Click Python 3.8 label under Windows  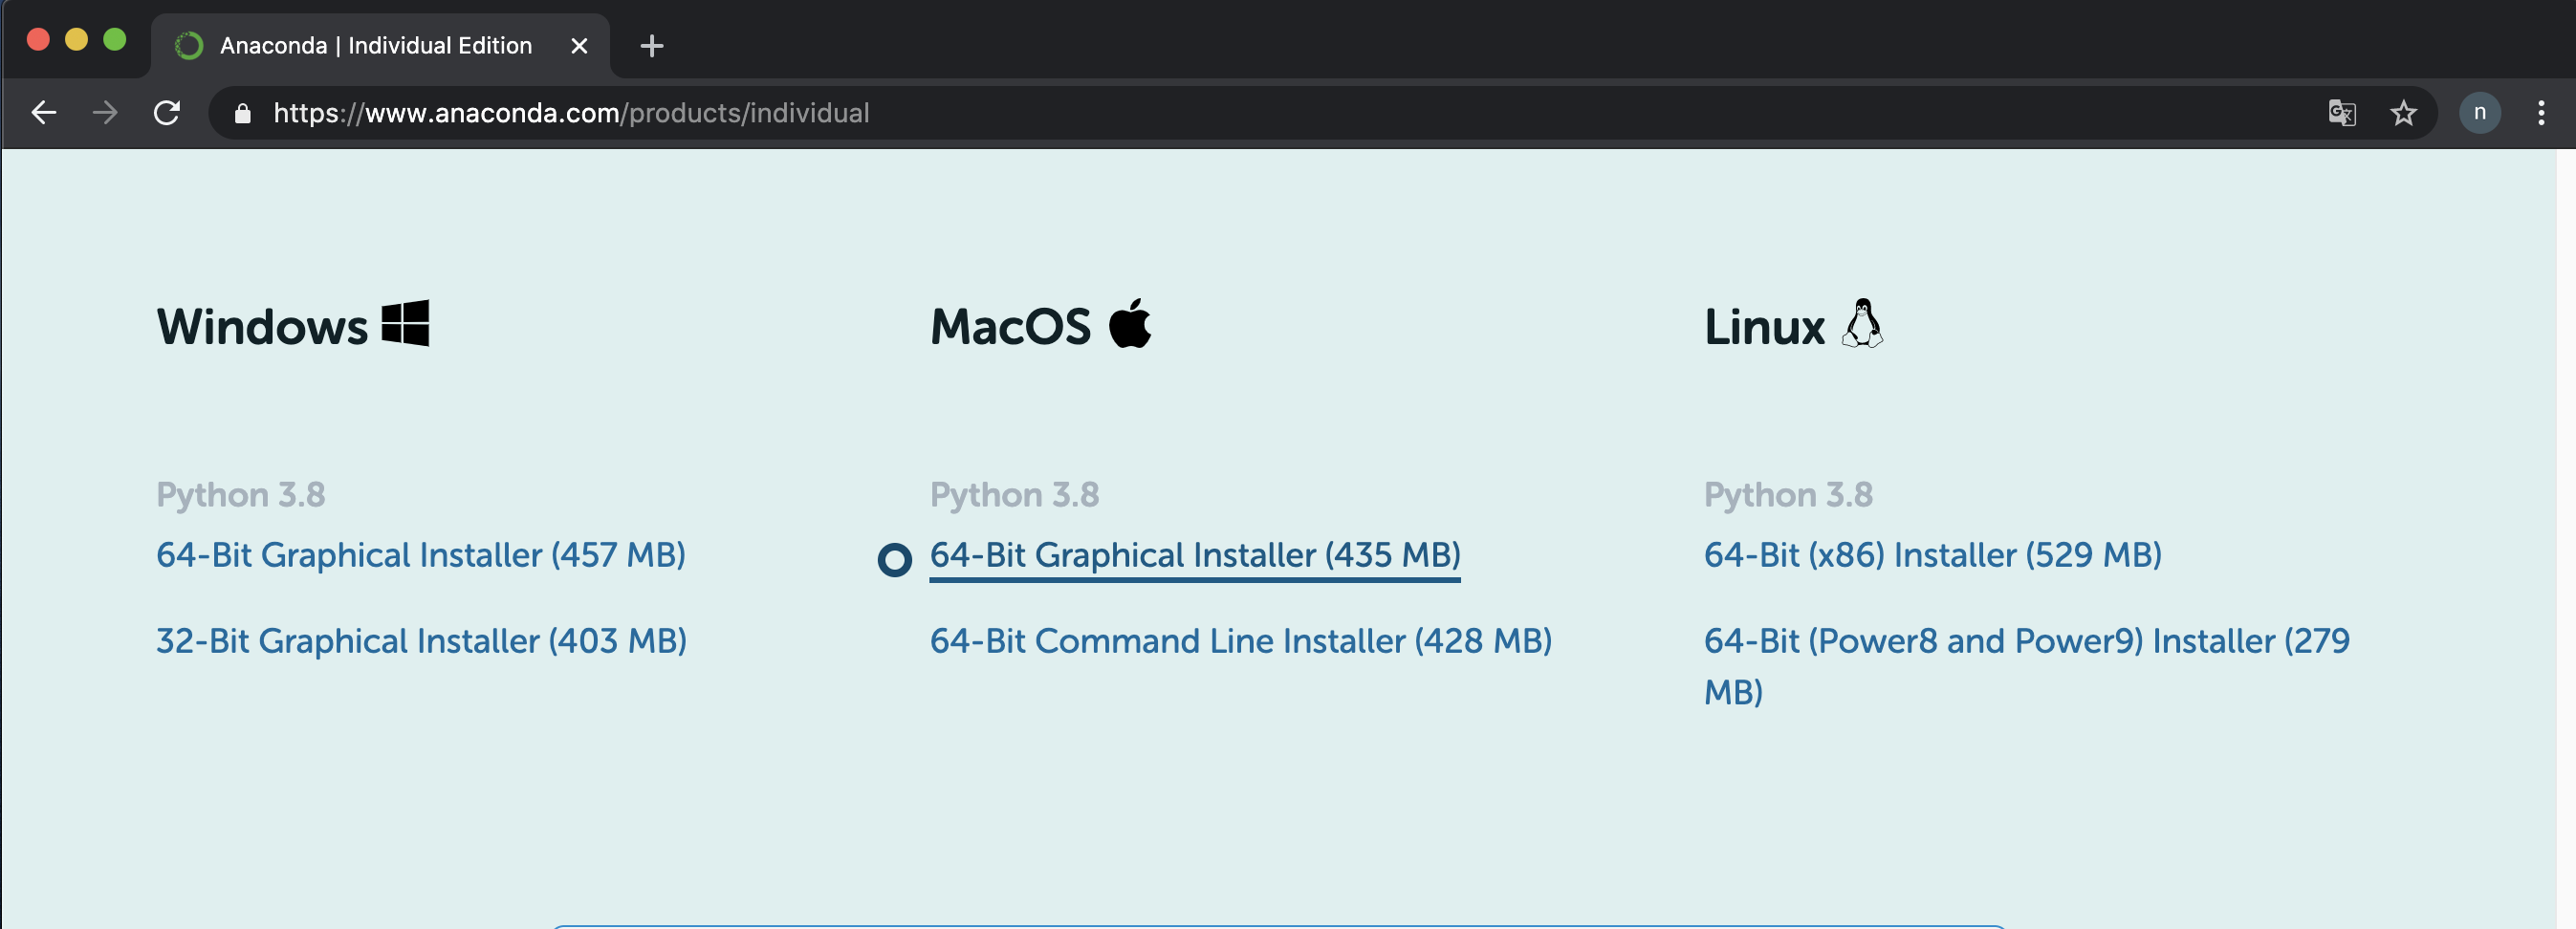click(241, 495)
